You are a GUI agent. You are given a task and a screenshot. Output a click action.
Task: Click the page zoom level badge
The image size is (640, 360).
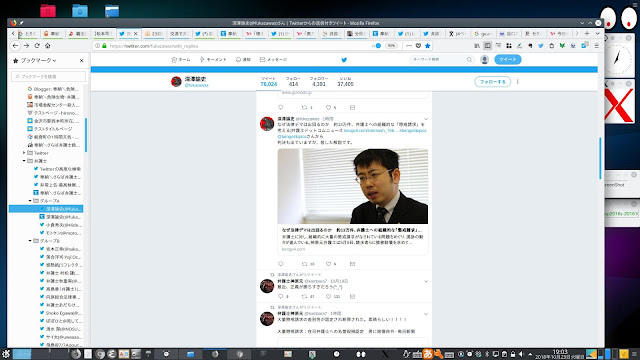pos(391,46)
